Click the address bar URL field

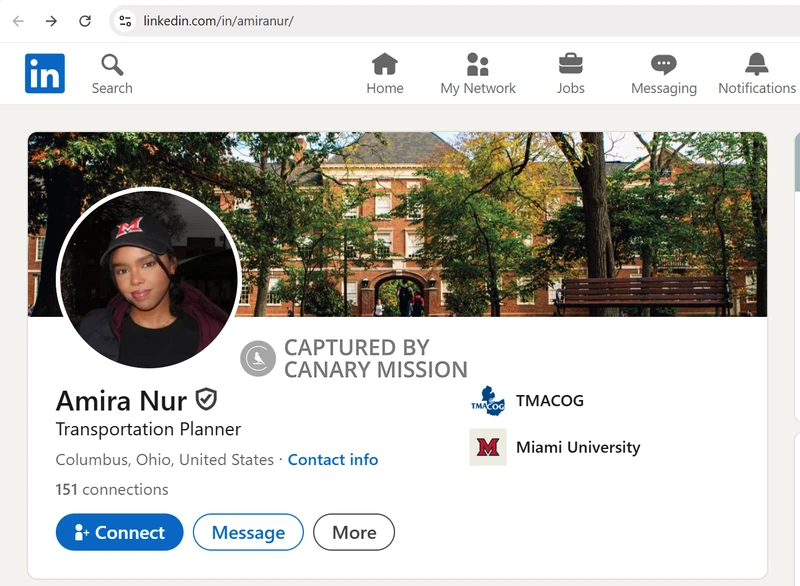(400, 21)
